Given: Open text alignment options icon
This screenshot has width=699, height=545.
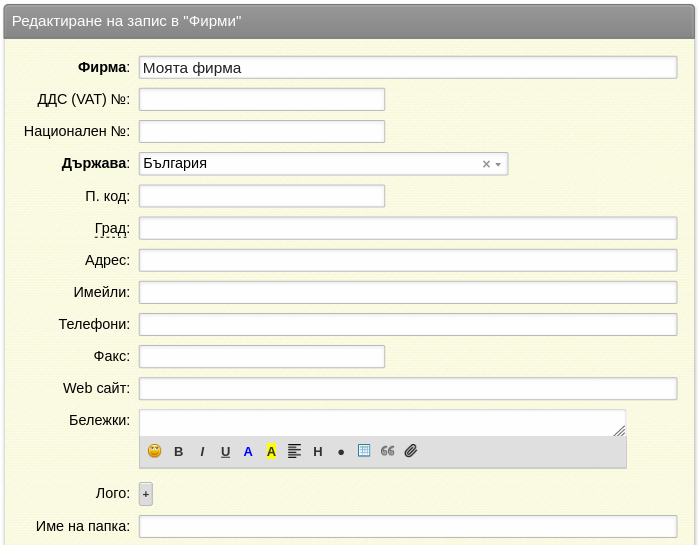Looking at the screenshot, I should point(294,451).
